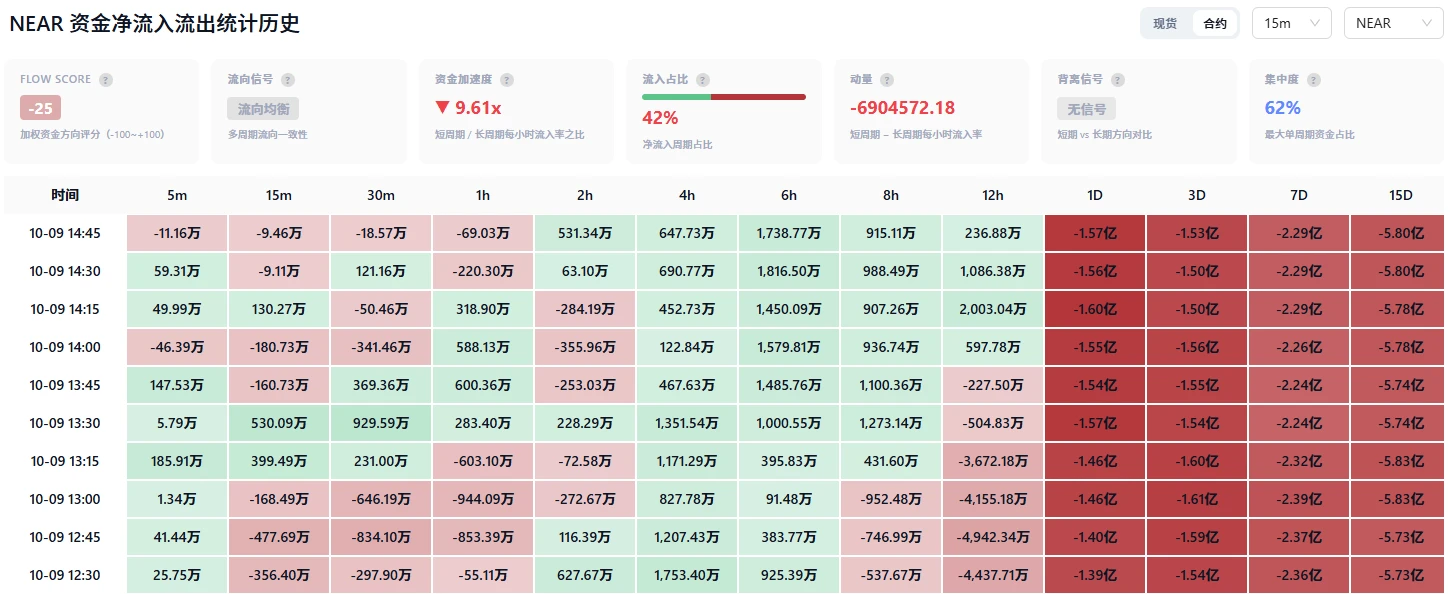The height and width of the screenshot is (594, 1451).
Task: Select the 合约 market tab
Action: [x=1215, y=23]
